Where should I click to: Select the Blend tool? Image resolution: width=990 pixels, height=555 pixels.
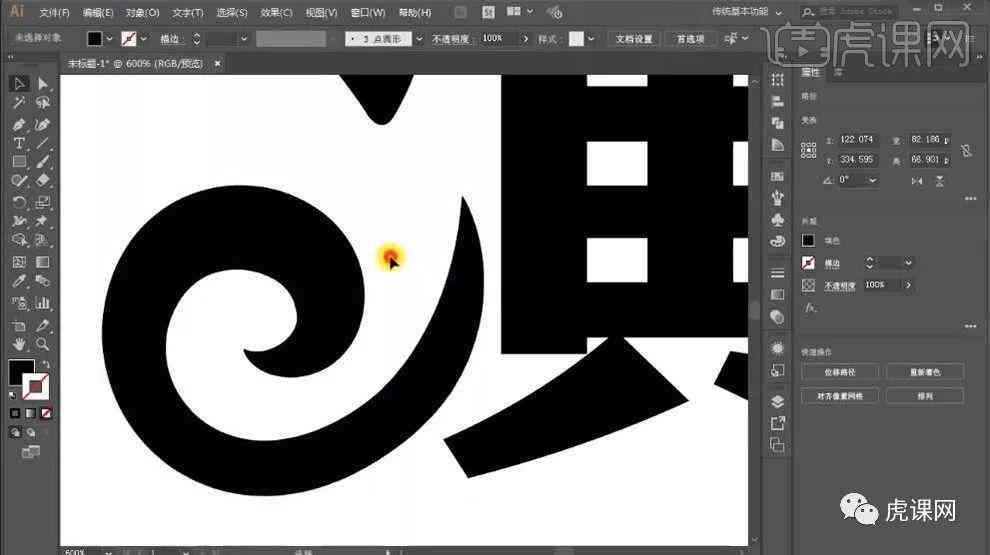coord(42,281)
